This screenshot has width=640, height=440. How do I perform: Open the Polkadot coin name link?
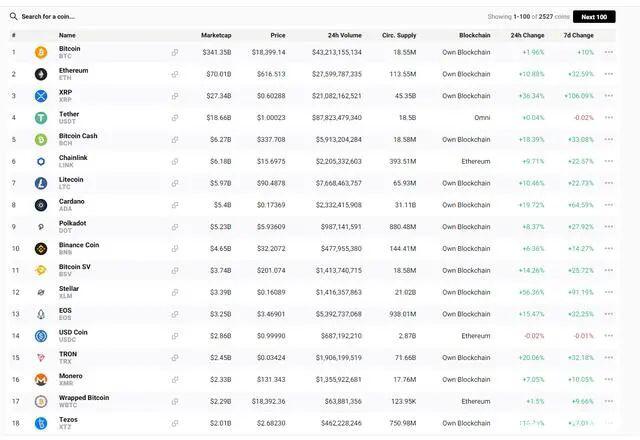click(x=72, y=223)
